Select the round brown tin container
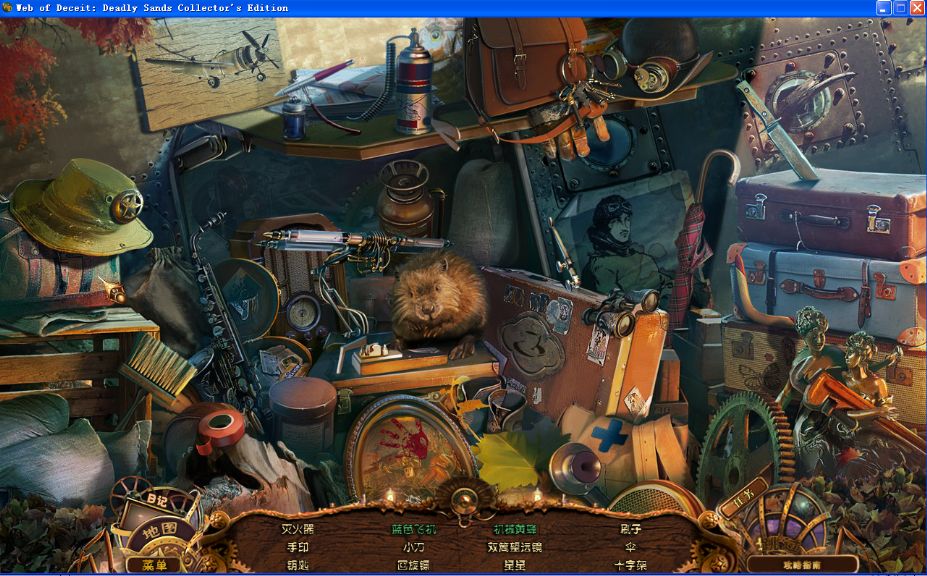The image size is (927, 576). pos(303,414)
